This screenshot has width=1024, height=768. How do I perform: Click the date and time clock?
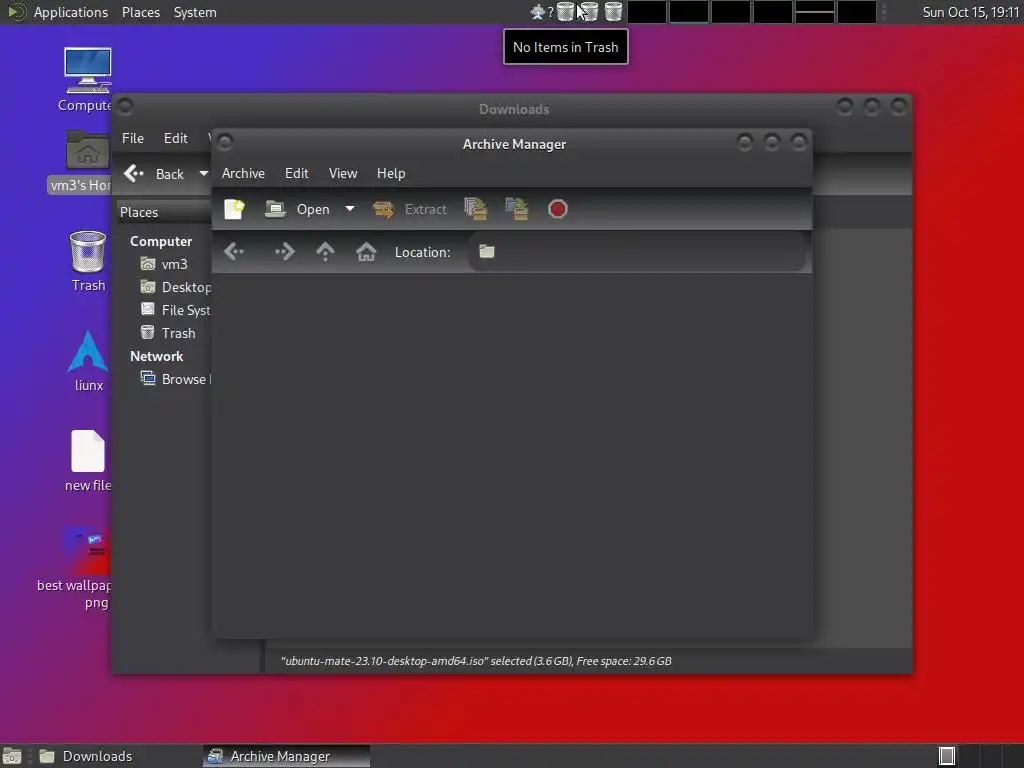pyautogui.click(x=970, y=12)
